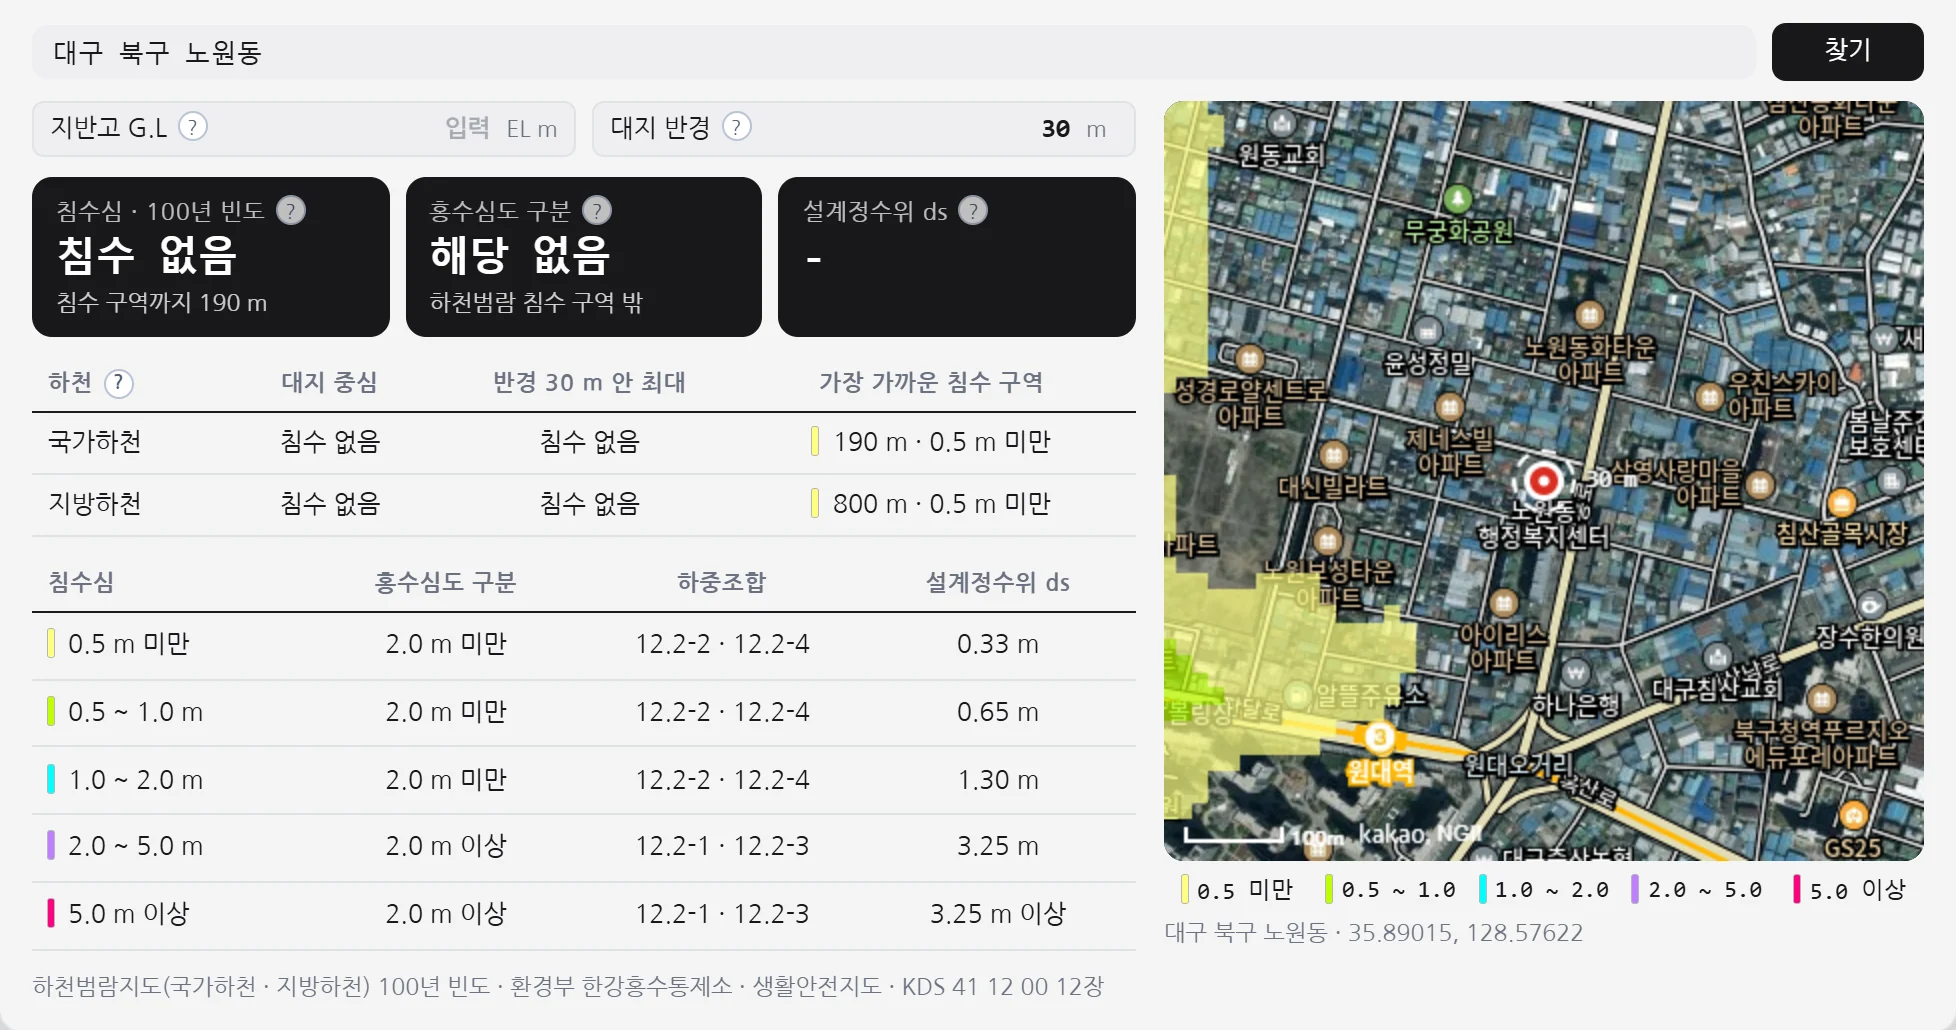Open help icon for 침수심 100년 빈도
Screen dimensions: 1956x1030
pyautogui.click(x=291, y=211)
